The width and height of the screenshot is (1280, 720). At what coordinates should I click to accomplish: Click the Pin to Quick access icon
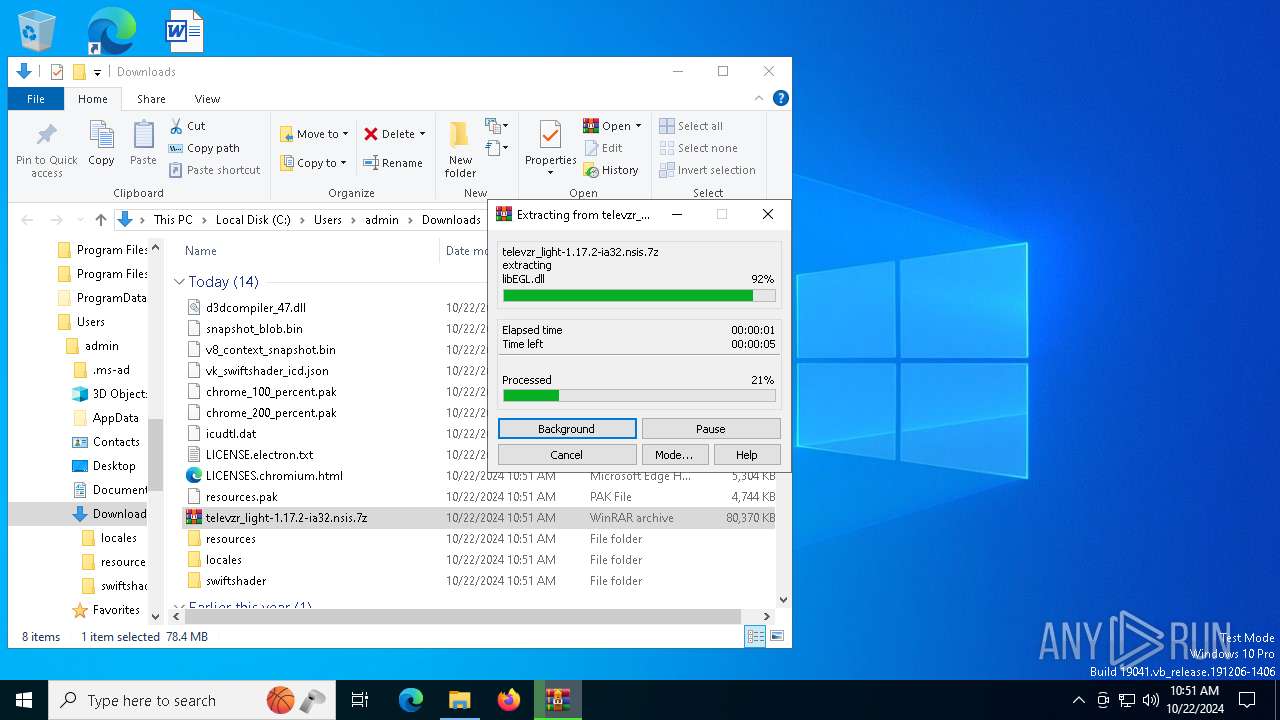46,150
